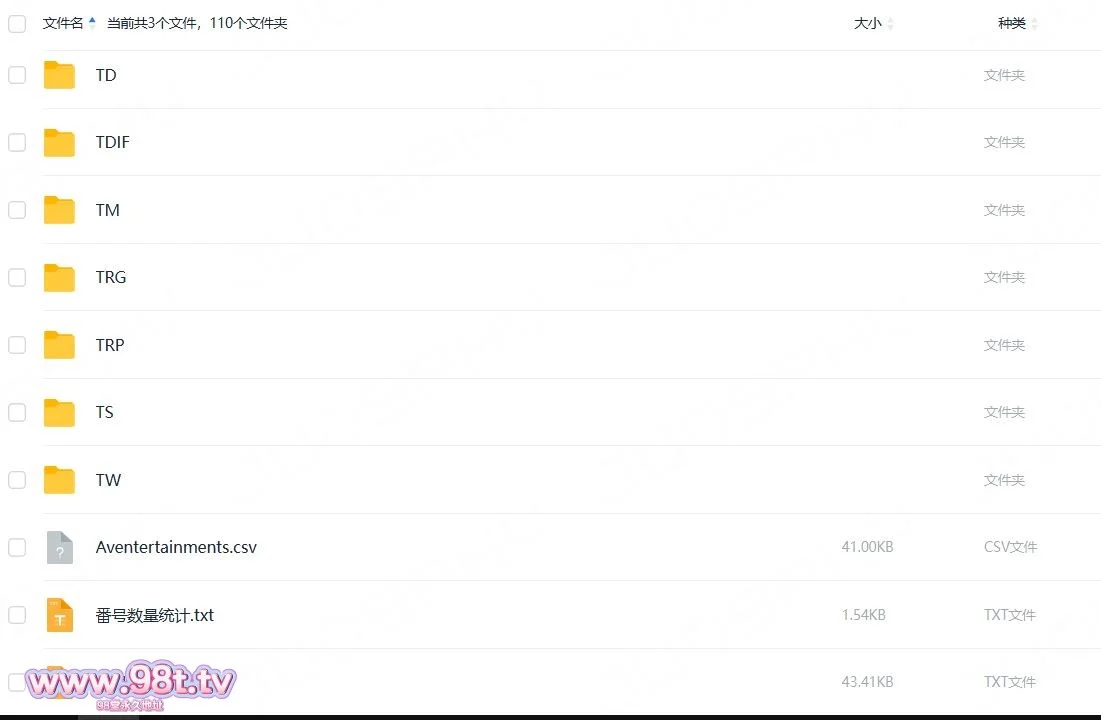Open the folder name TDIF
This screenshot has width=1101, height=720.
tap(112, 143)
